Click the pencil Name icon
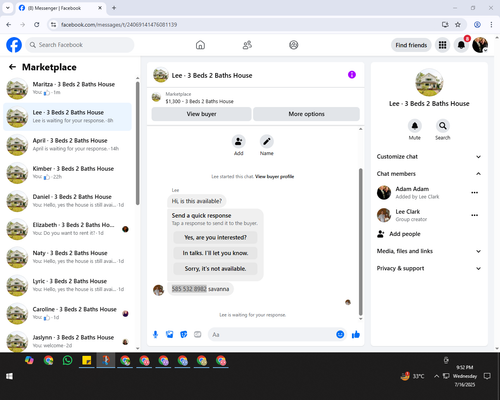The height and width of the screenshot is (400, 500). coord(267,142)
